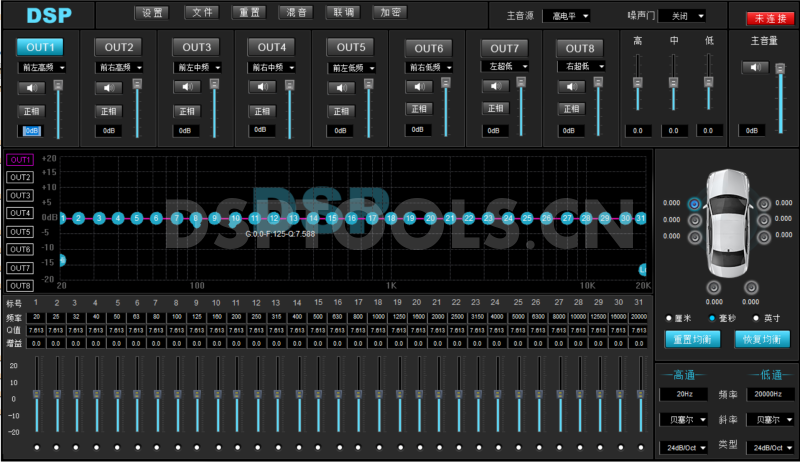
Task: Switch to OUT3 in the EQ channel list
Action: [20, 196]
